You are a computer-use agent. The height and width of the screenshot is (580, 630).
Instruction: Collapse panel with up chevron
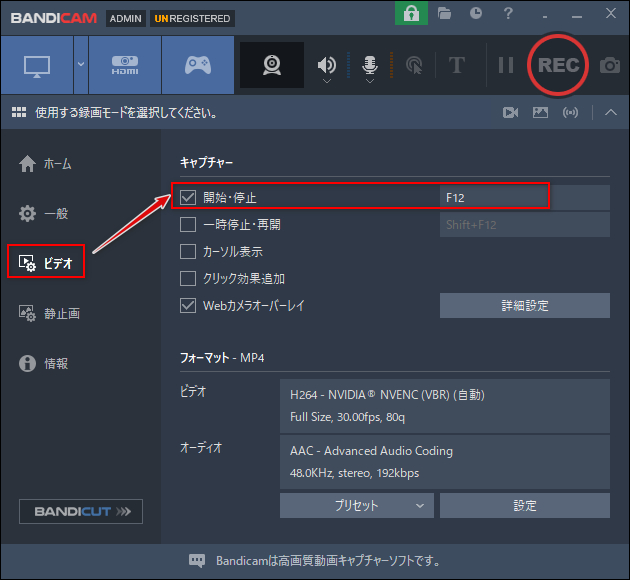pos(611,112)
